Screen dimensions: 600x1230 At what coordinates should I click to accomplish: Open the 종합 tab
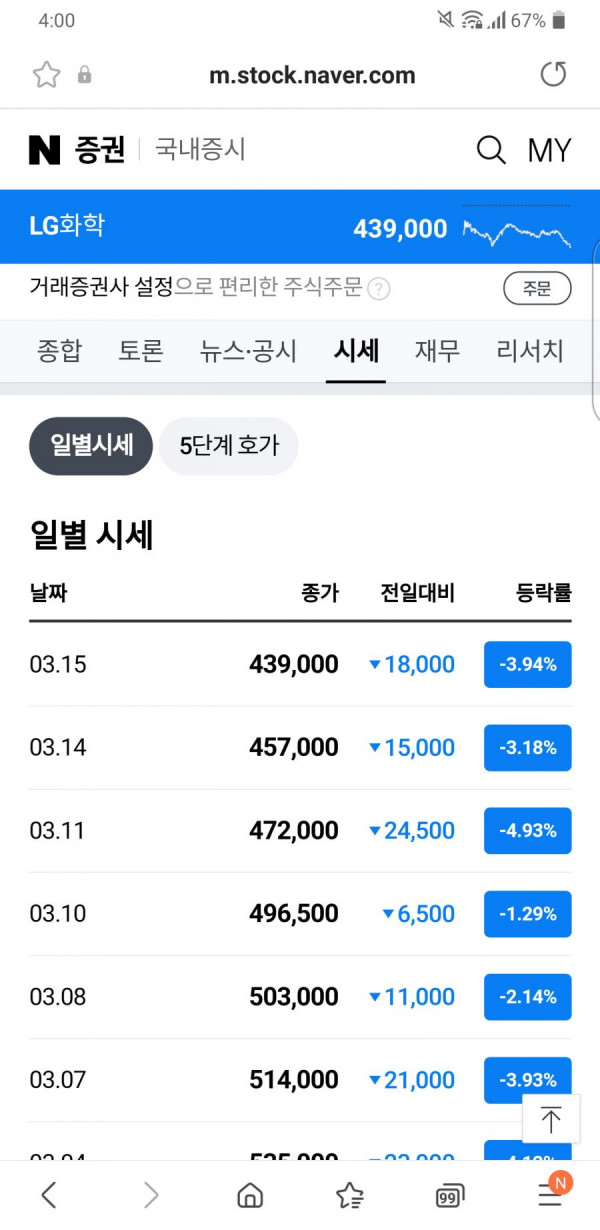pos(59,351)
